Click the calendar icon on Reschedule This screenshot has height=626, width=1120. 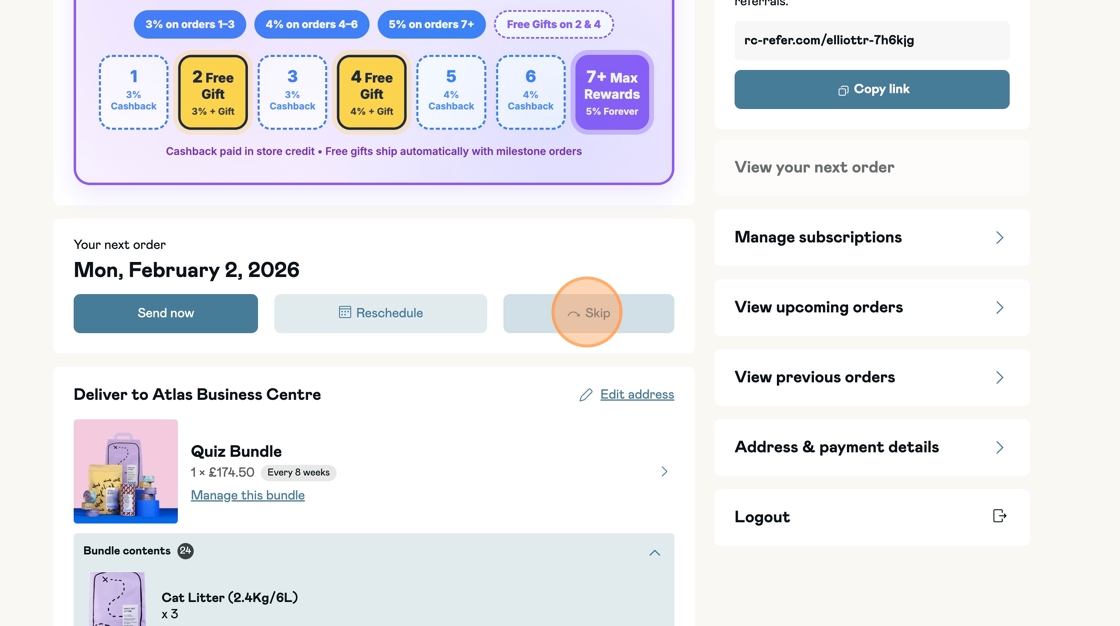point(345,313)
